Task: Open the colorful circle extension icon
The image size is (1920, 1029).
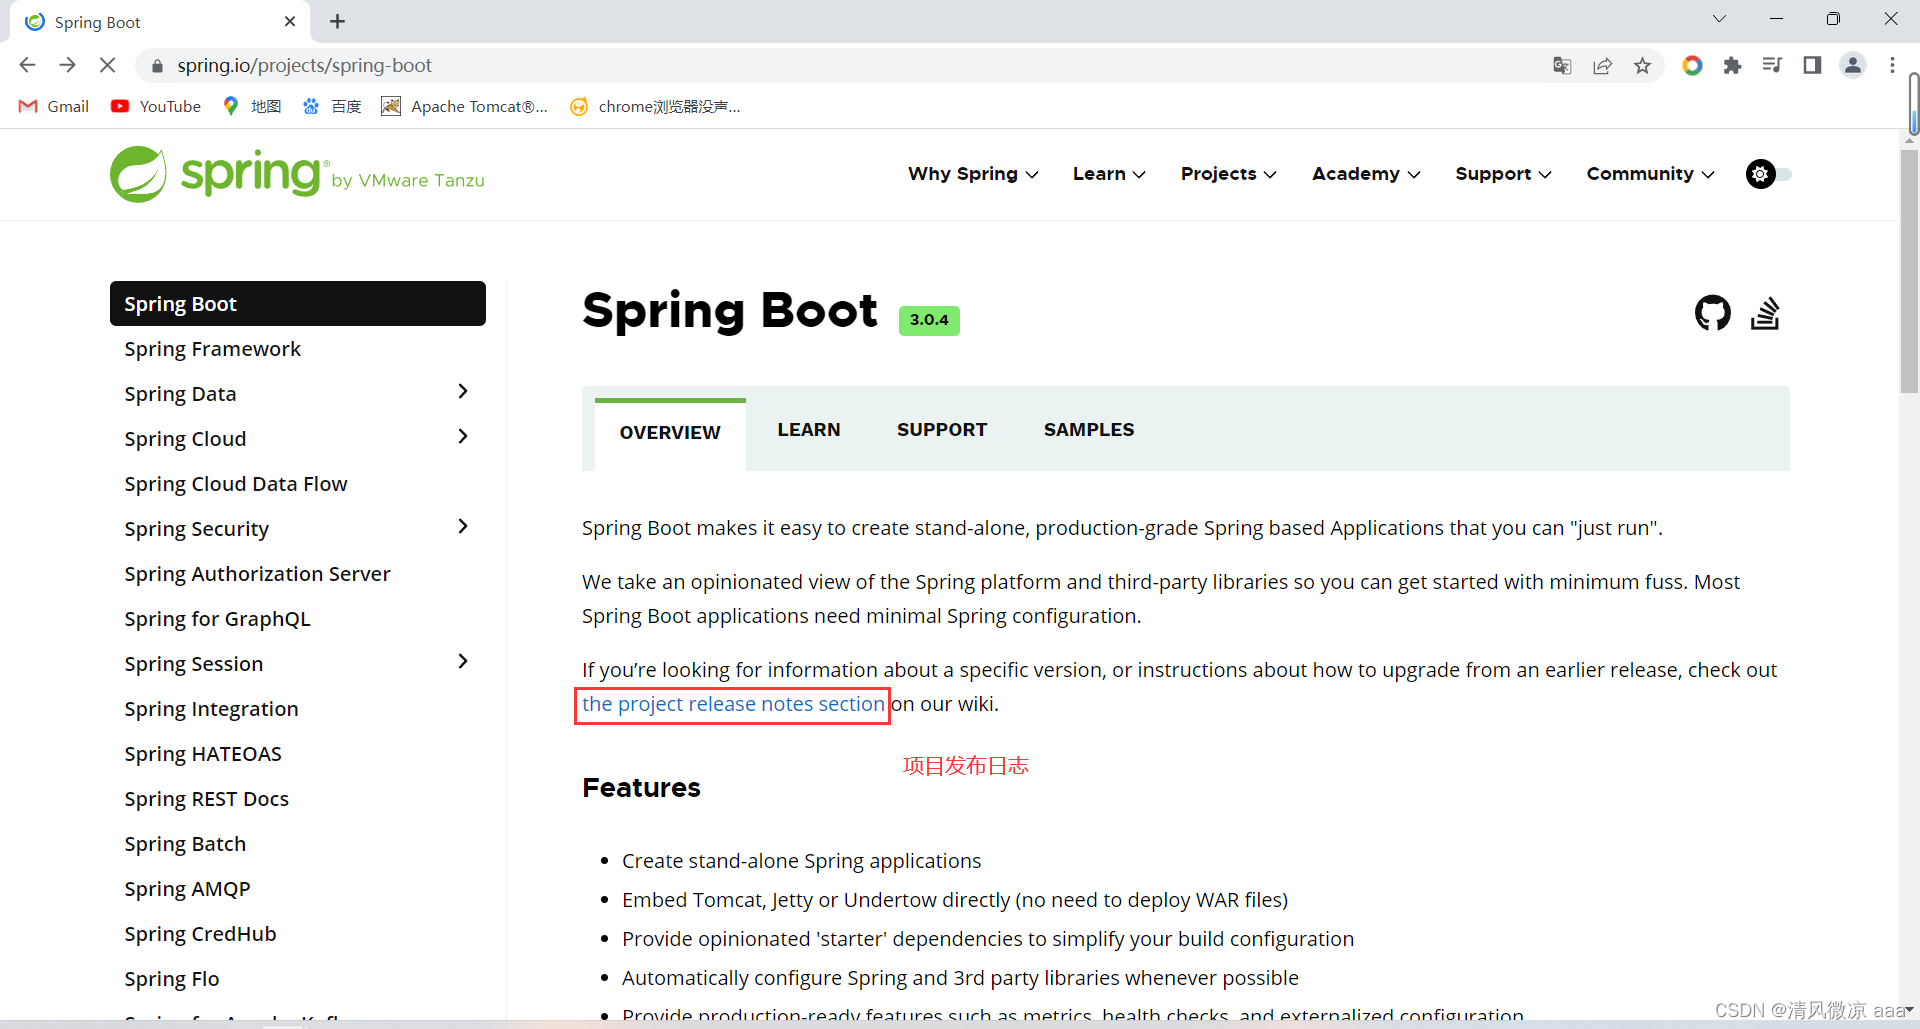Action: (1692, 65)
